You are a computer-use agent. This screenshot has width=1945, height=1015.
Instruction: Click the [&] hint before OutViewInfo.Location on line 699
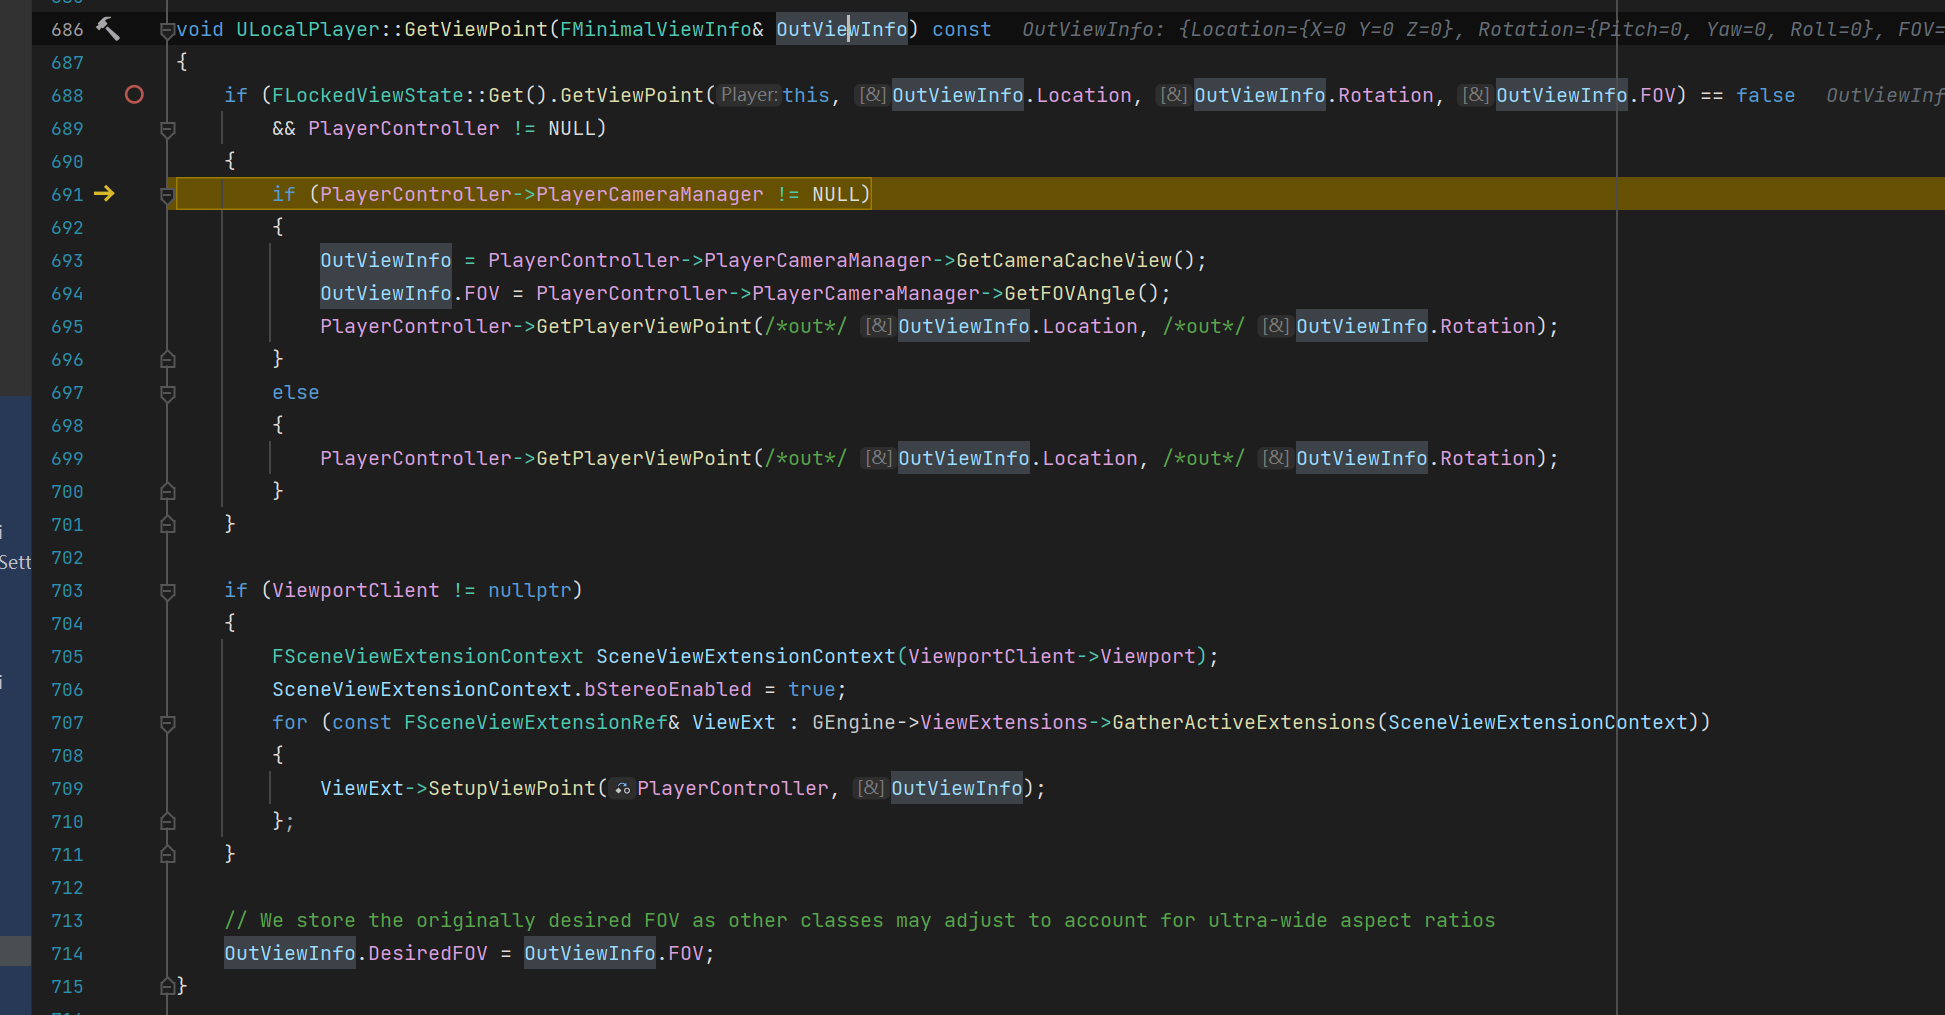tap(878, 458)
